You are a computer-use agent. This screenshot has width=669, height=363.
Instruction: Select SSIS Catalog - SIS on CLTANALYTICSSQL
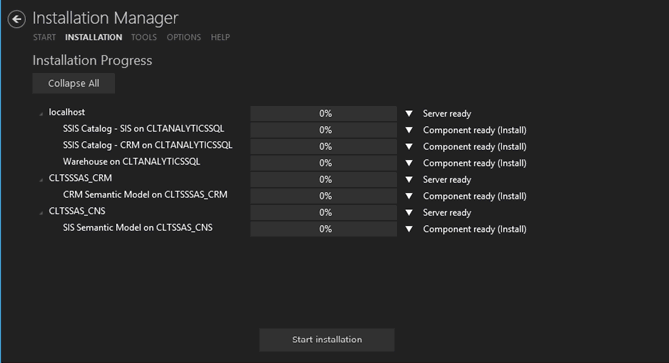143,128
